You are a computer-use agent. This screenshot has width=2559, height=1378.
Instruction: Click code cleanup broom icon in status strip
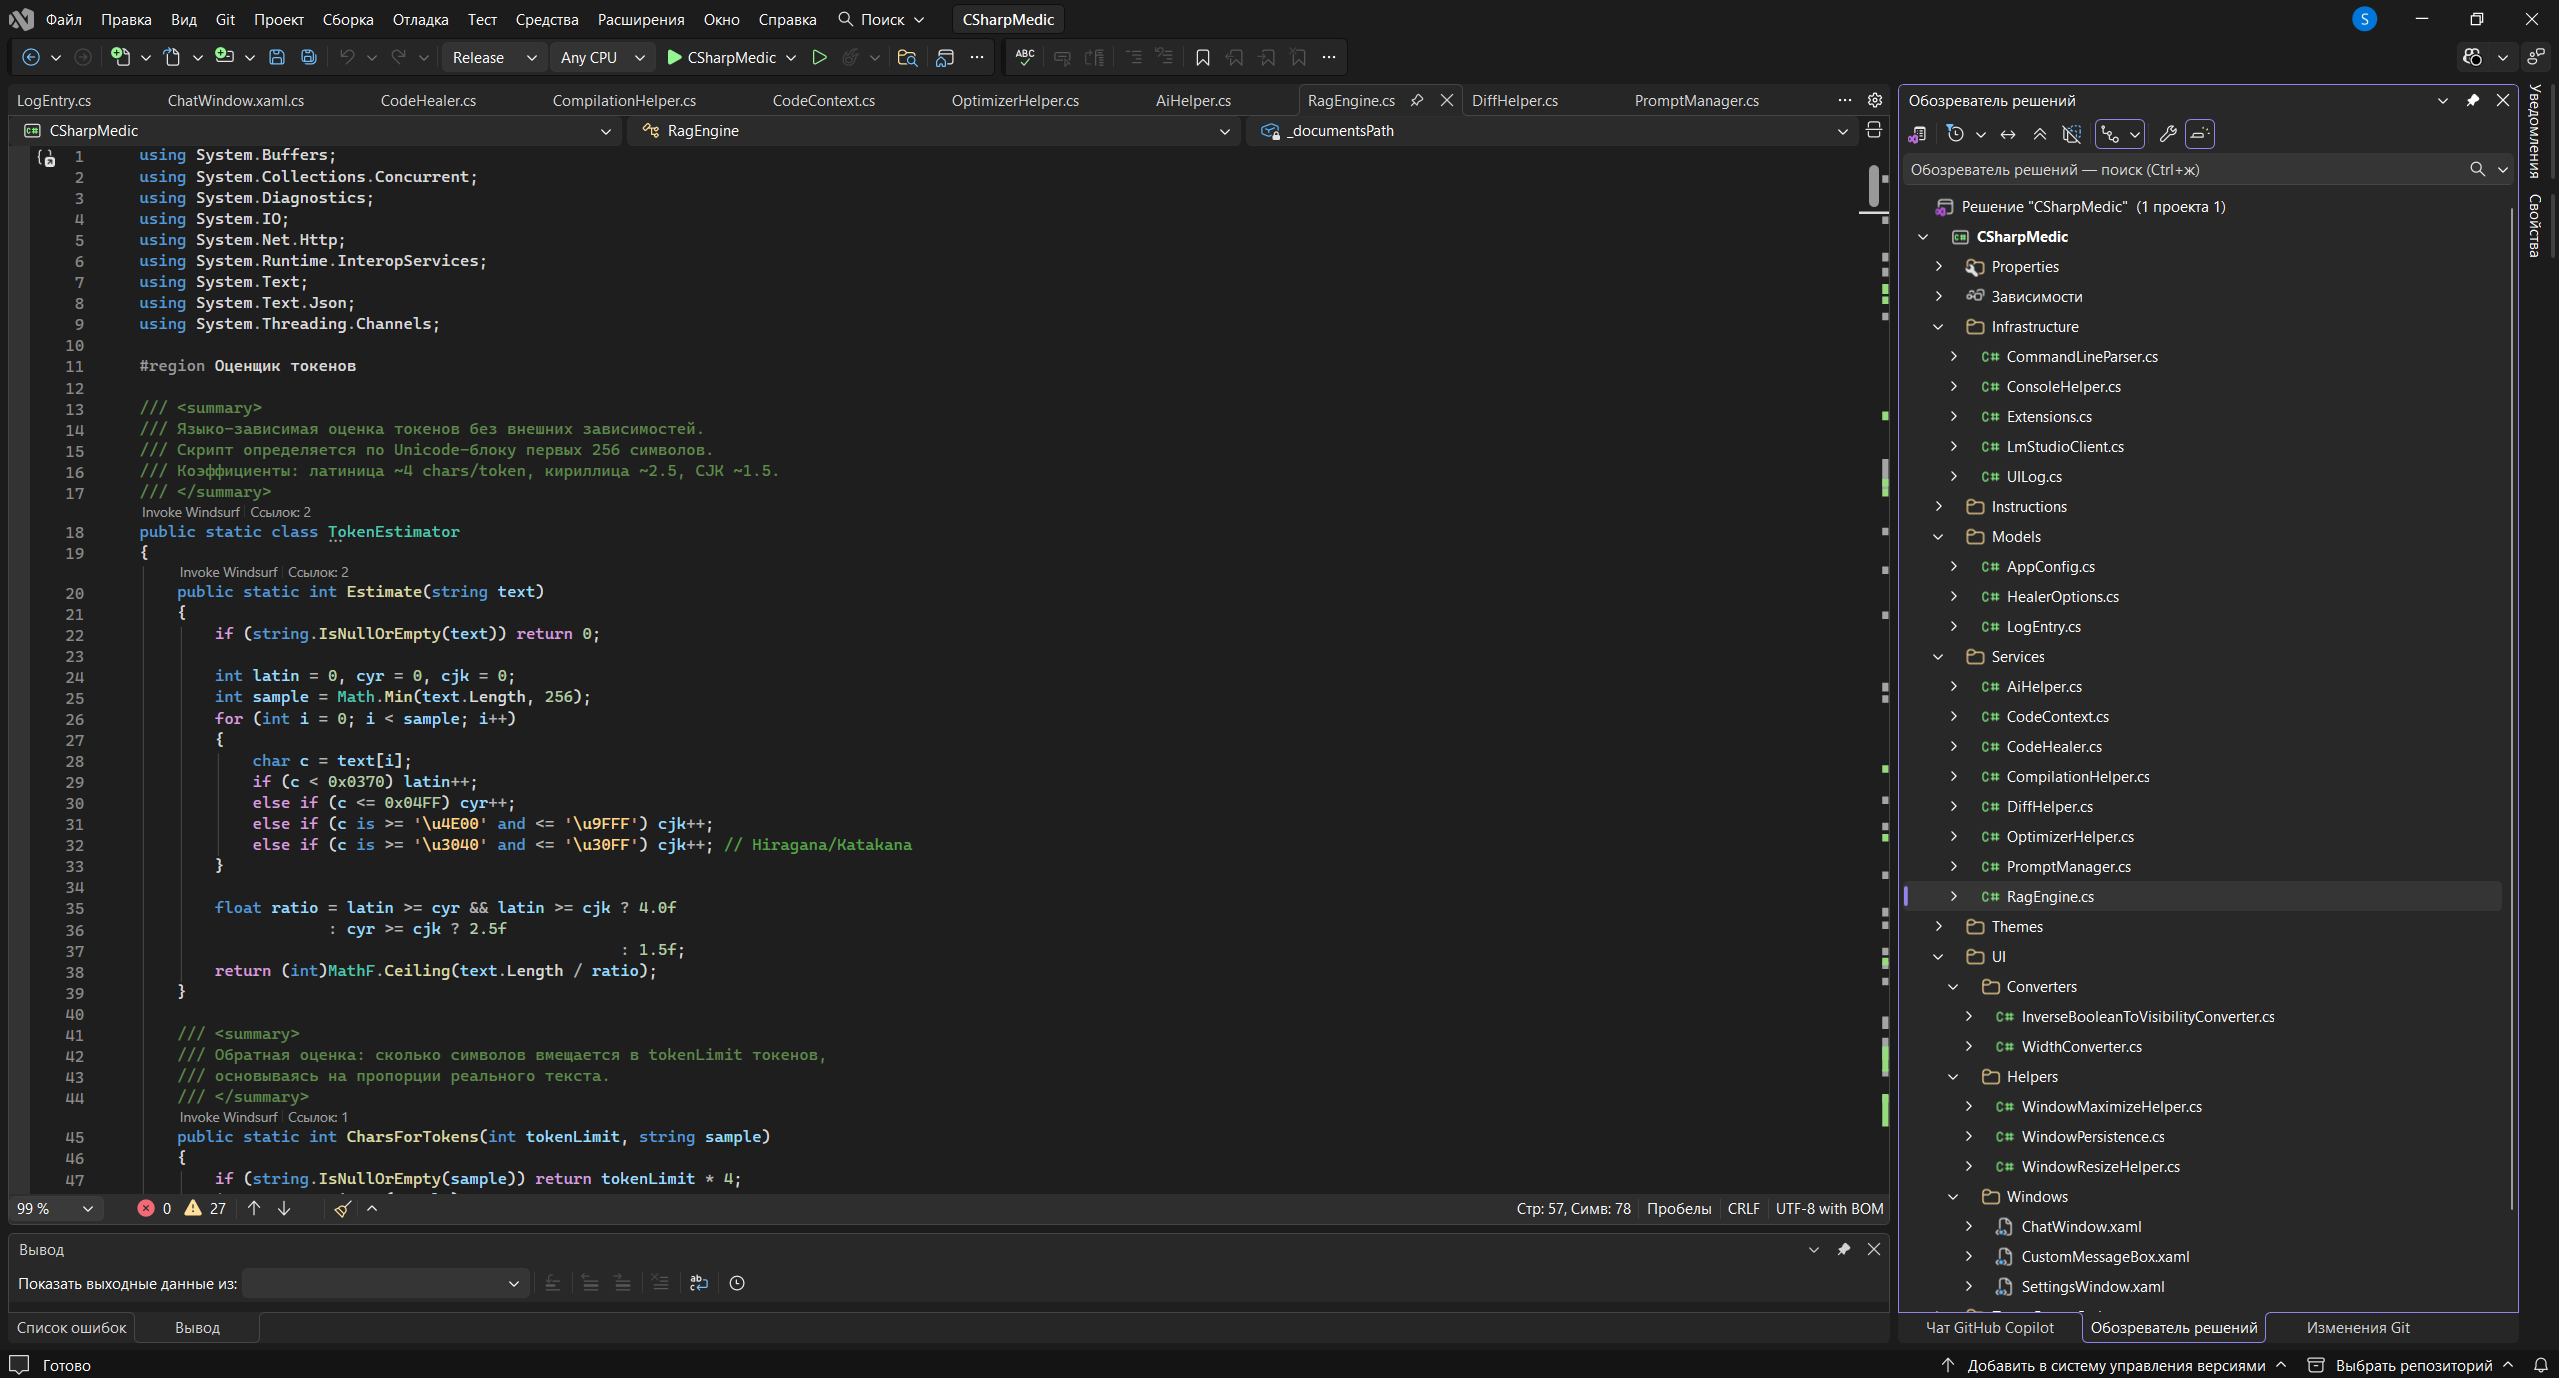coord(342,1209)
